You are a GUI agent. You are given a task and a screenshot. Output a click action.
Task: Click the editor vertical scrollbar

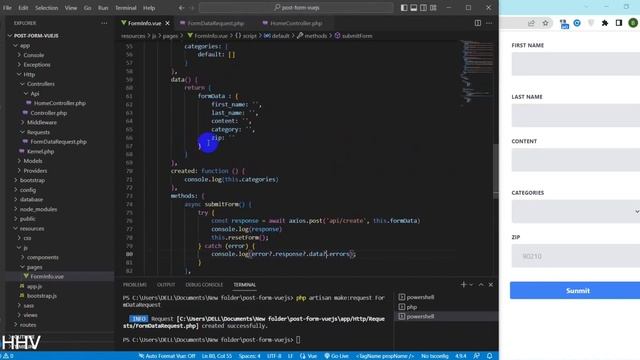click(x=496, y=171)
